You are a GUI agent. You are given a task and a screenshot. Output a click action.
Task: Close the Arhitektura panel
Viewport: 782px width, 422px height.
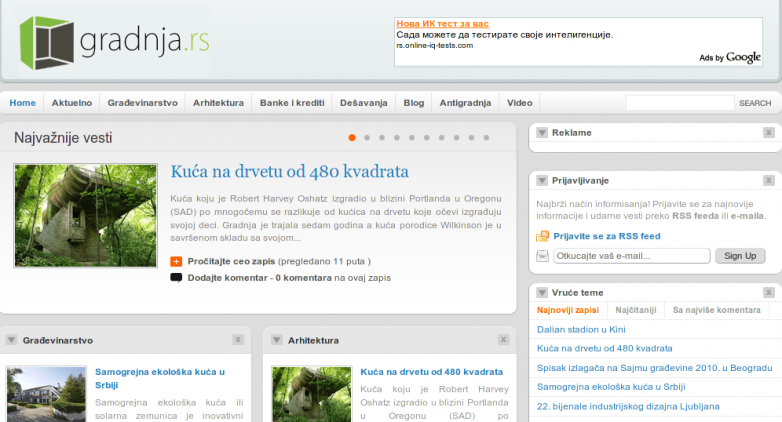503,340
